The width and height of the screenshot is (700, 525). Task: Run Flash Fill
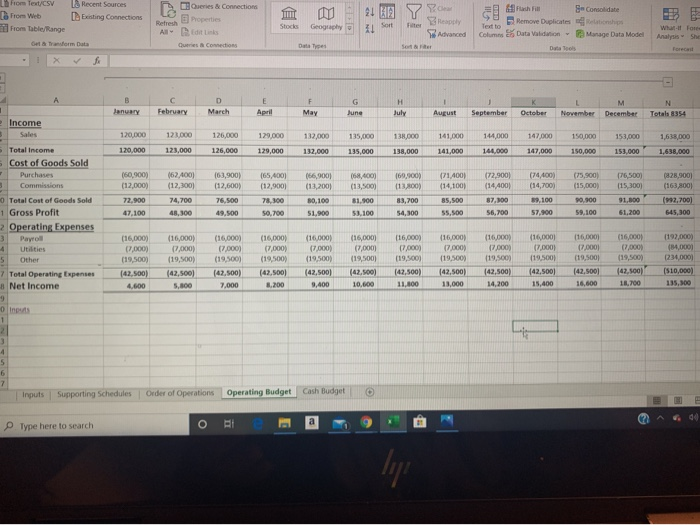[523, 8]
